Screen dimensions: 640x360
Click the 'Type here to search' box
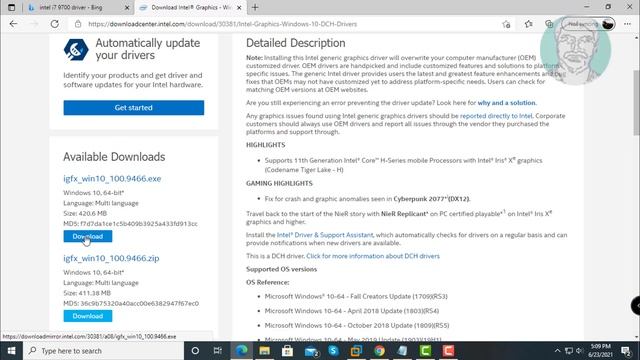103,351
